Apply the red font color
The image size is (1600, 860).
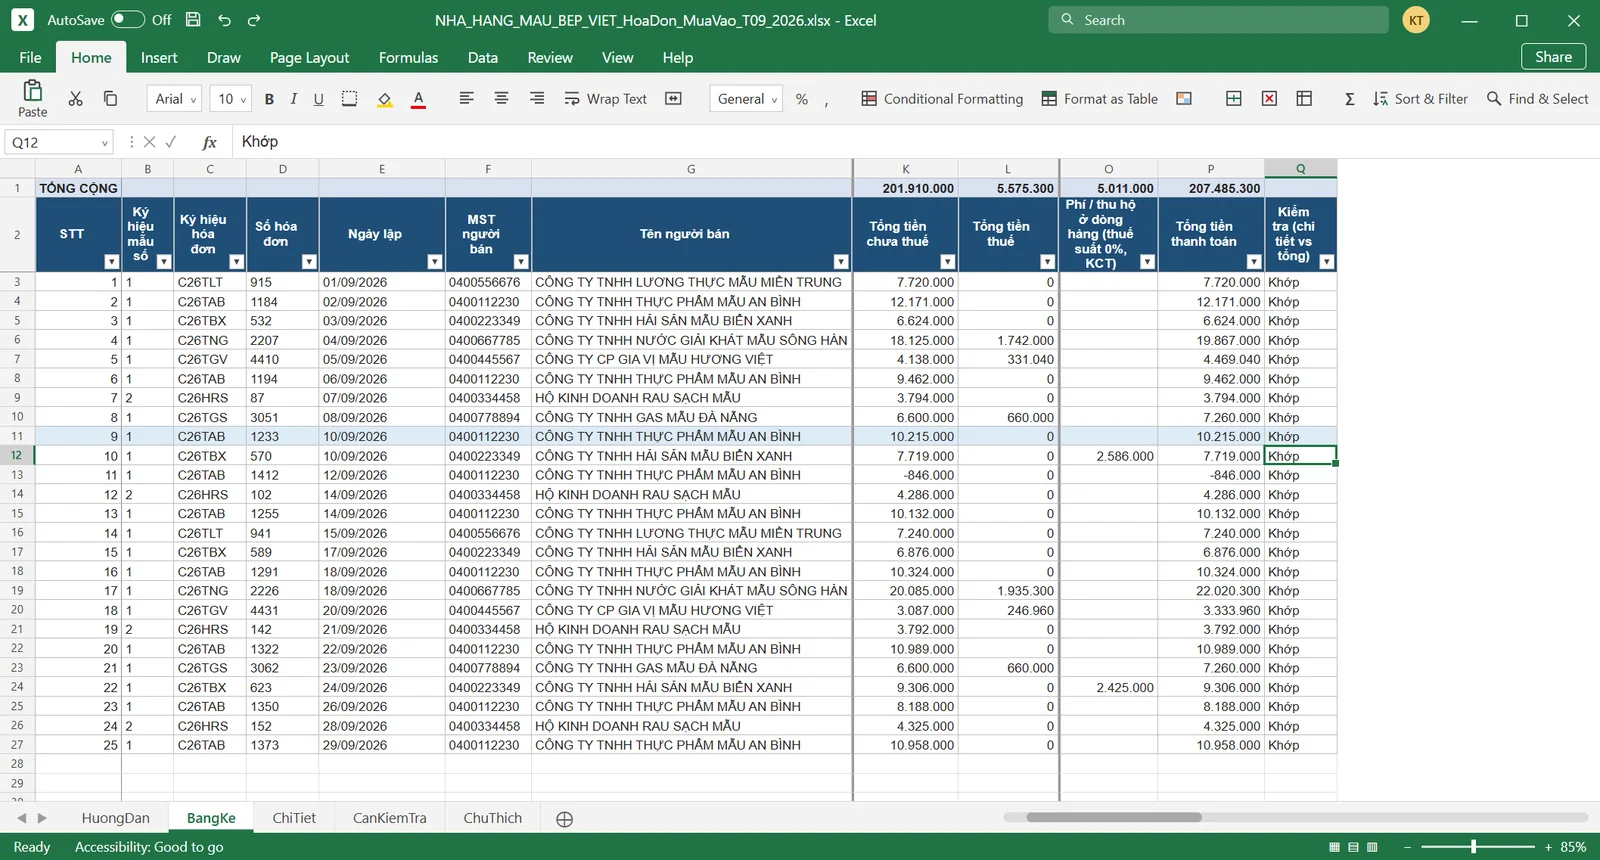click(418, 99)
